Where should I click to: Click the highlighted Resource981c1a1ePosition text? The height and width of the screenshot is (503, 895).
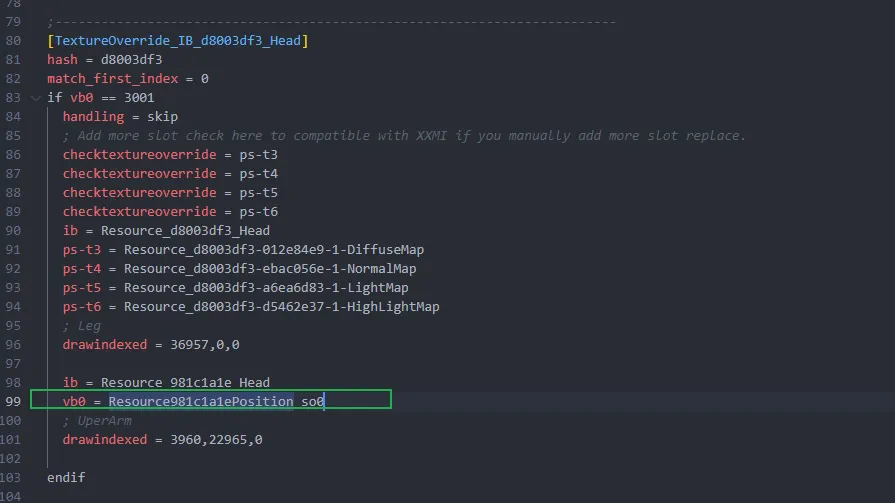(x=201, y=401)
